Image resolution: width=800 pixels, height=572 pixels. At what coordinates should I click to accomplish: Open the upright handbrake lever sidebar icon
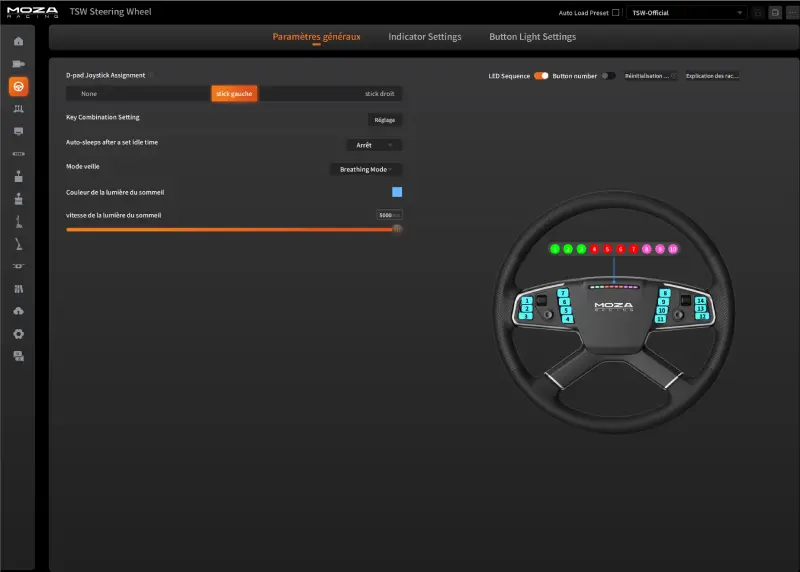point(18,221)
